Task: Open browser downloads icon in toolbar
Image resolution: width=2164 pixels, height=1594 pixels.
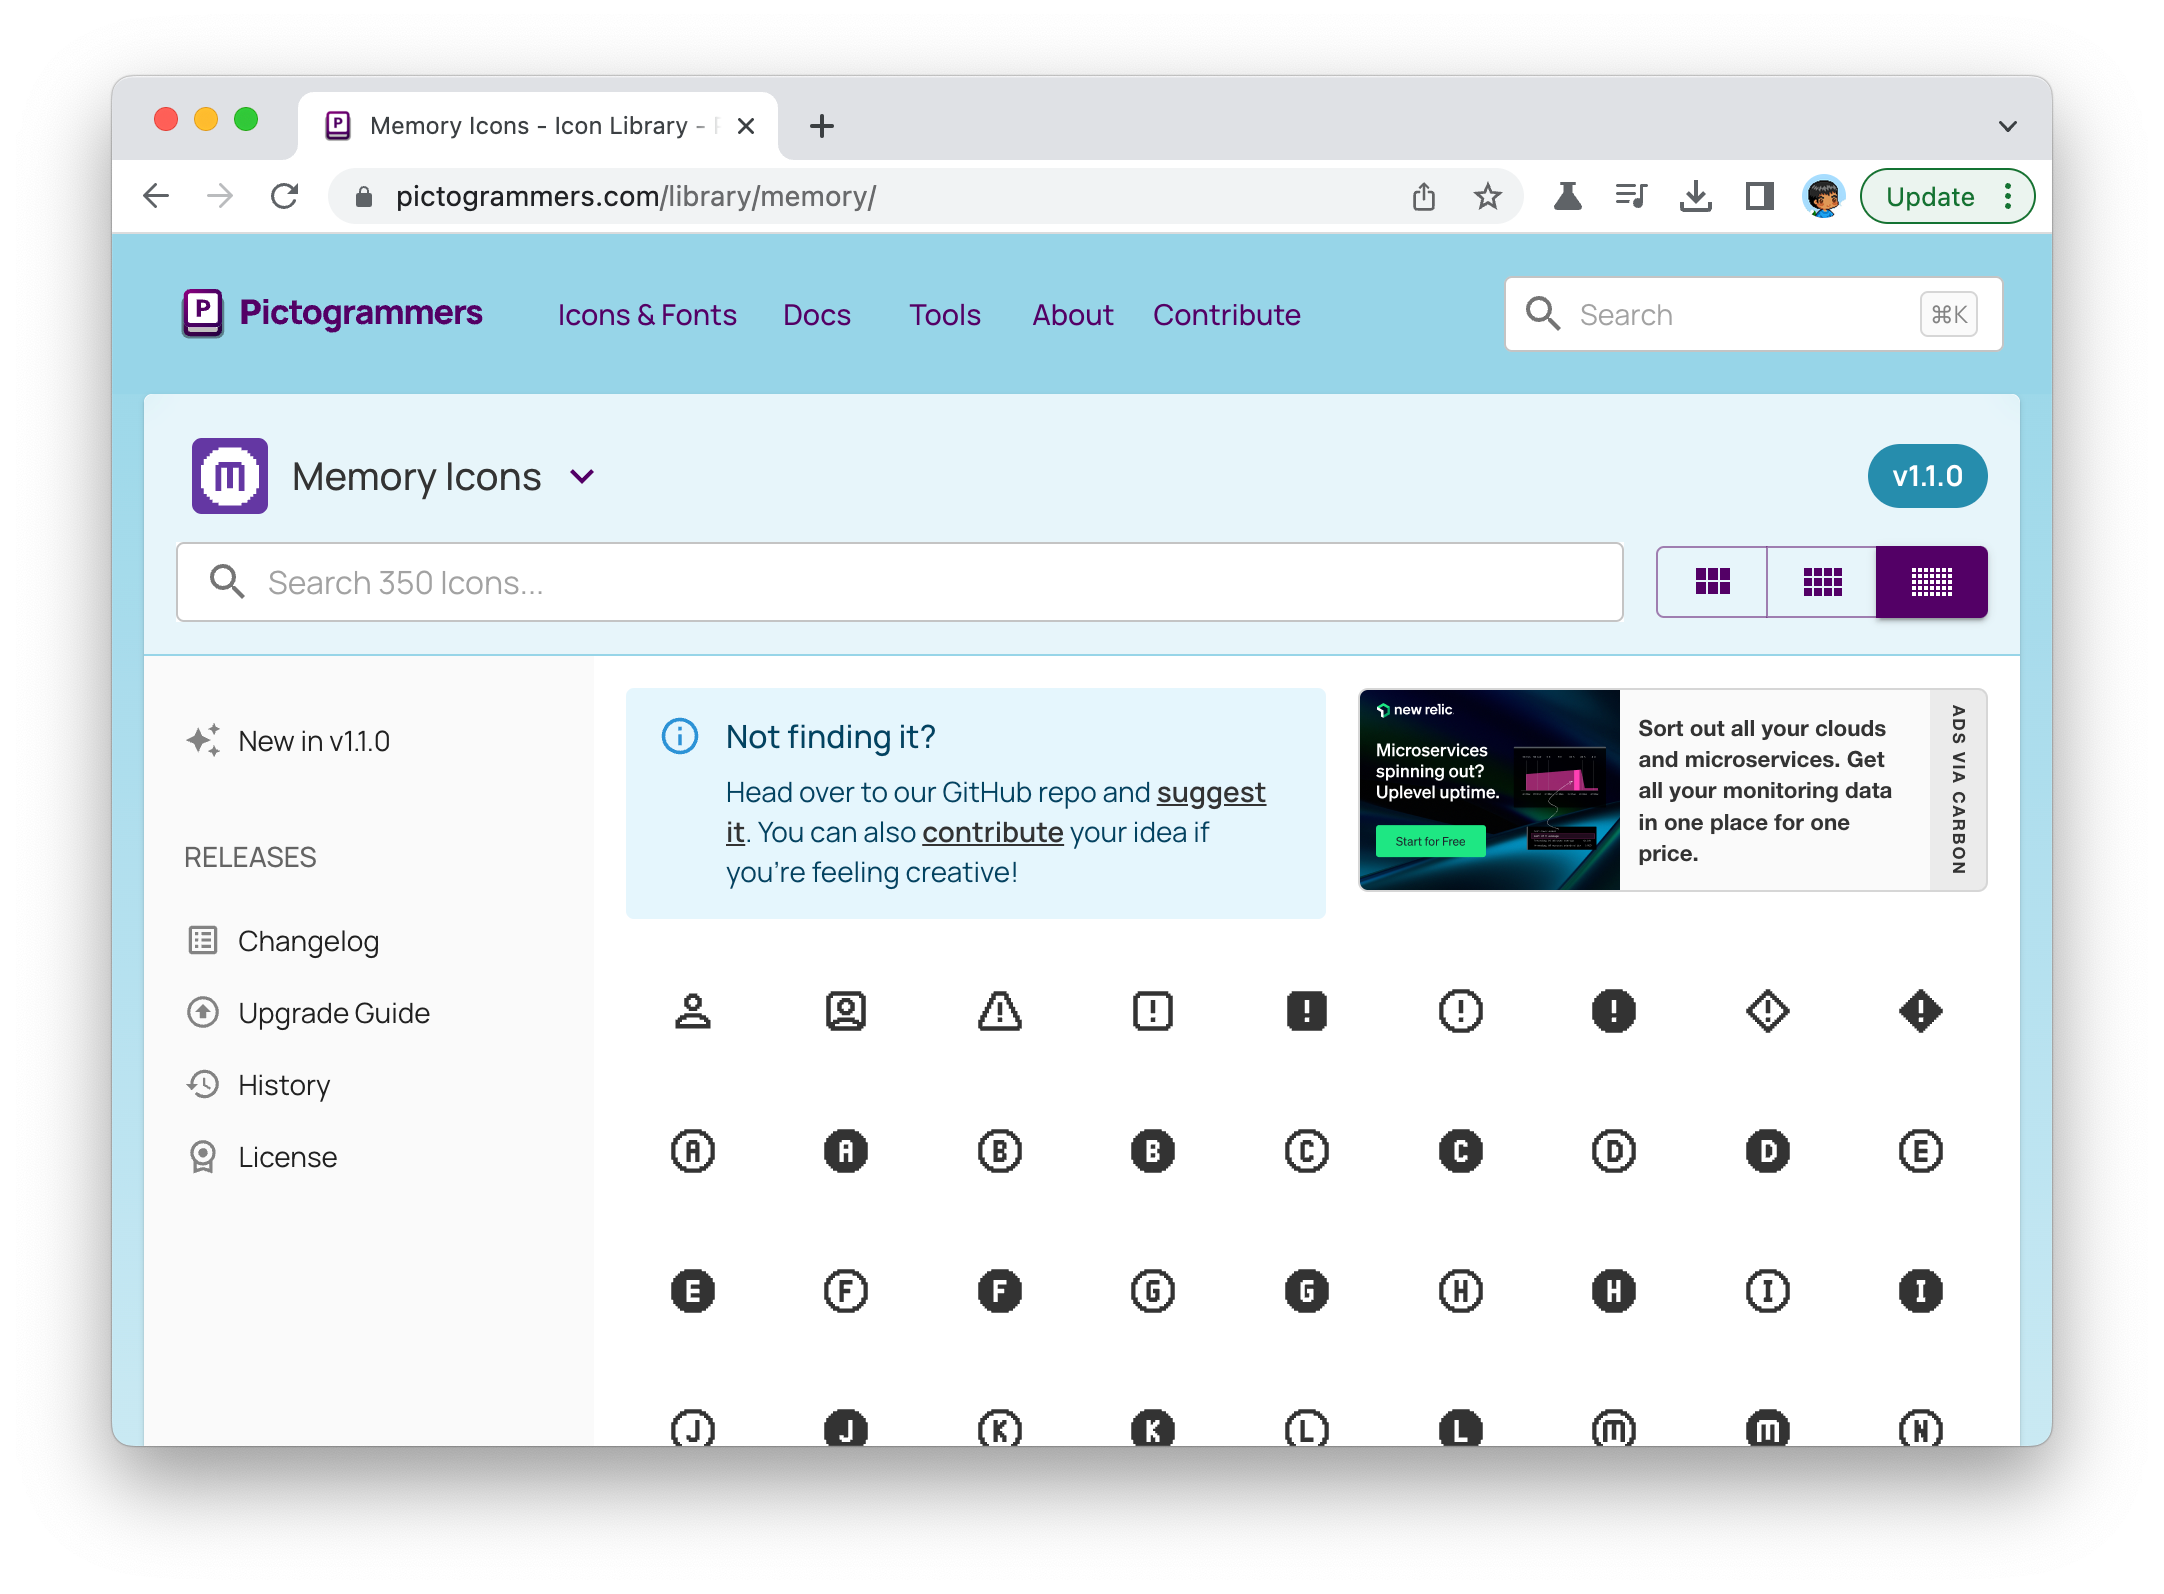Action: [1695, 196]
